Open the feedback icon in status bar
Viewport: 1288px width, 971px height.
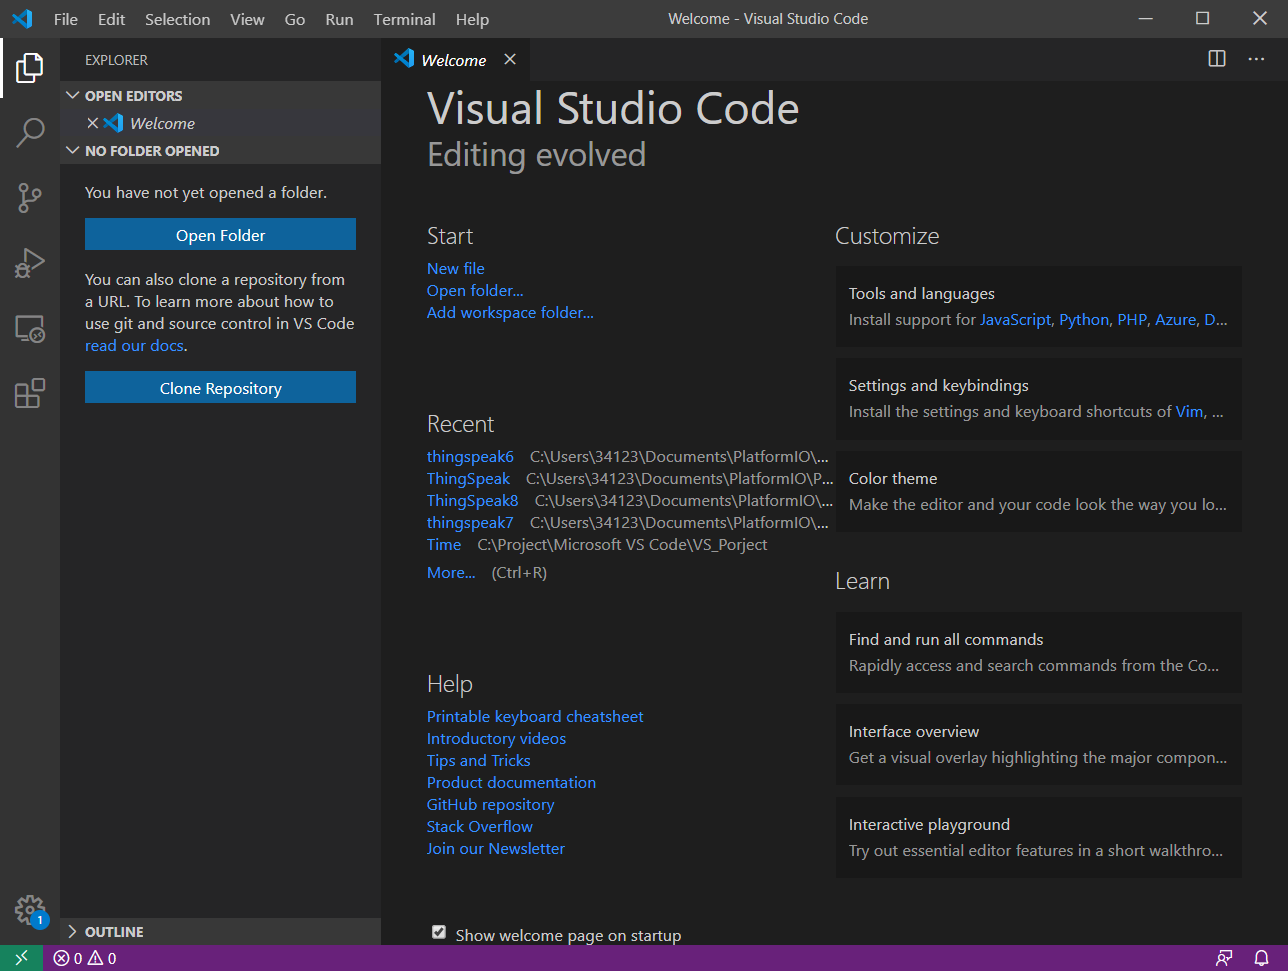tap(1224, 958)
